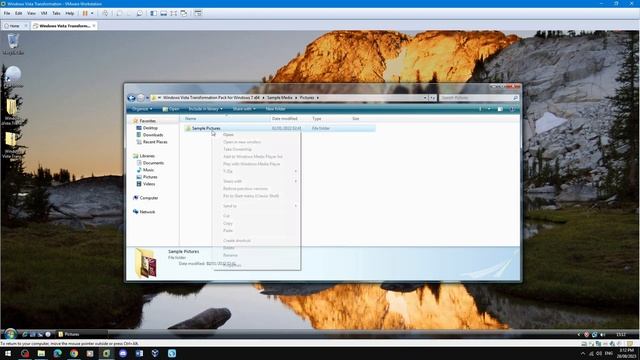Image resolution: width=640 pixels, height=360 pixels.
Task: Open the VMware VM menu
Action: (x=44, y=13)
